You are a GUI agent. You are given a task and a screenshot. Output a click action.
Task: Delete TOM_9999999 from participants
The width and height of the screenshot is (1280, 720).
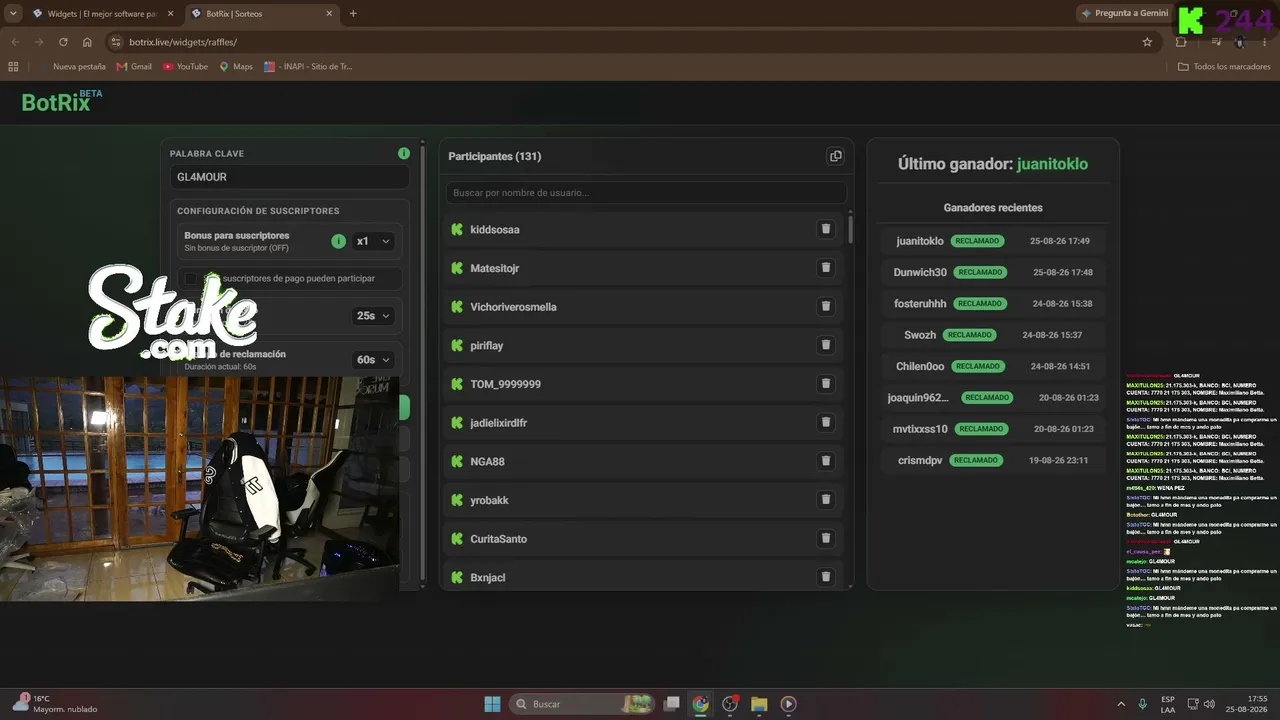point(826,384)
